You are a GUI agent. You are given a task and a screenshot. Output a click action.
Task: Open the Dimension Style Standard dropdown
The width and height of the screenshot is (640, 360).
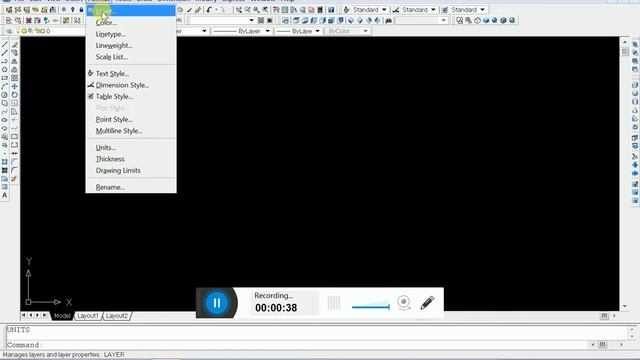coord(433,9)
